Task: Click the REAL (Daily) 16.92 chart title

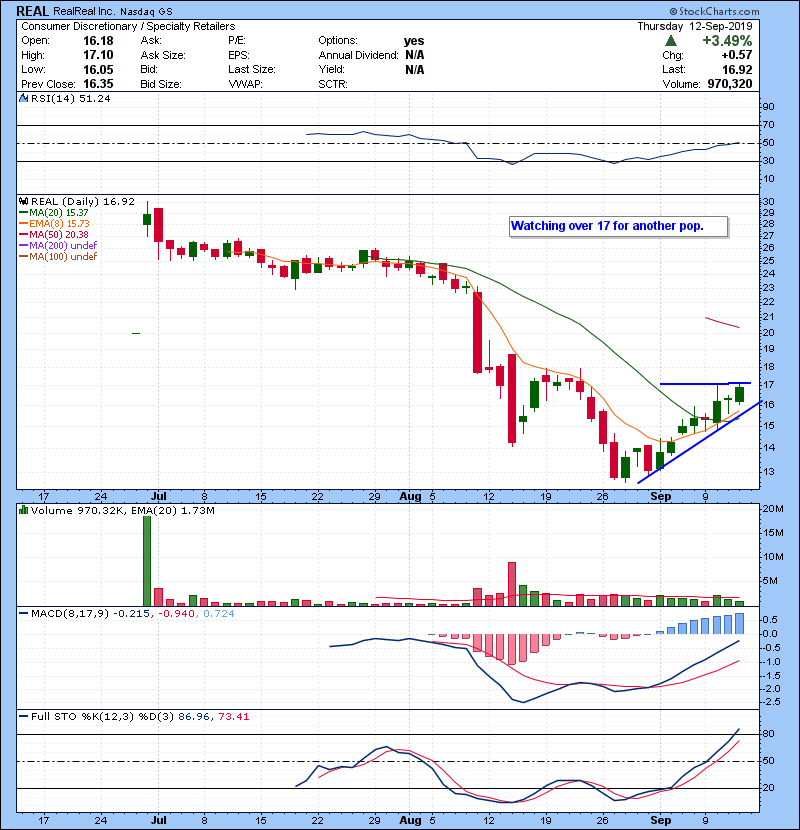Action: tap(83, 201)
